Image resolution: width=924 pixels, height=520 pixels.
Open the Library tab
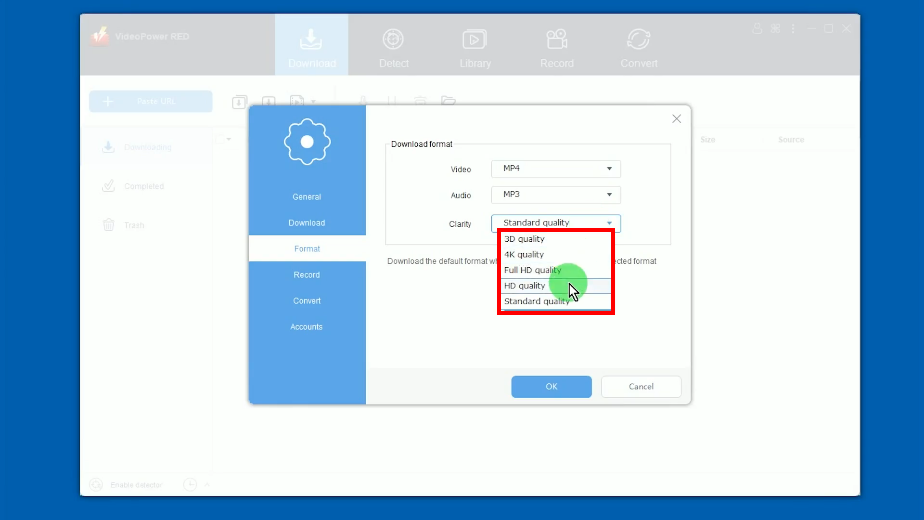pos(475,48)
